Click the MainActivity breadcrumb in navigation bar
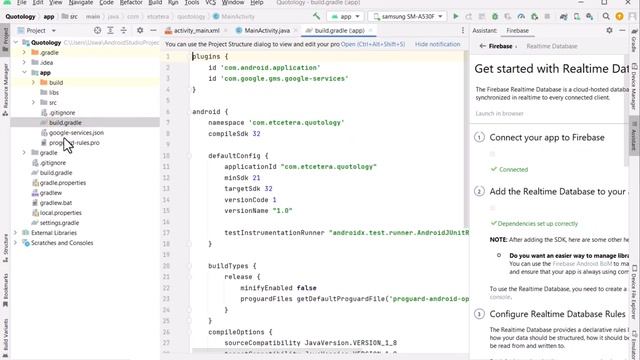Screen dimensions: 640x360 click(x=234, y=16)
